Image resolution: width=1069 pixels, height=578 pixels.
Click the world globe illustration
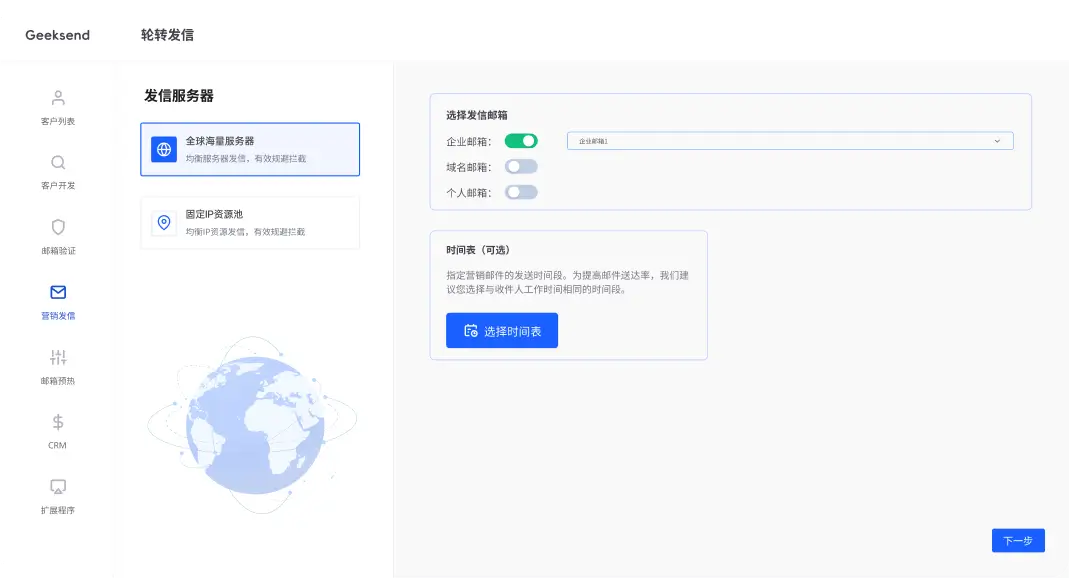tap(250, 424)
